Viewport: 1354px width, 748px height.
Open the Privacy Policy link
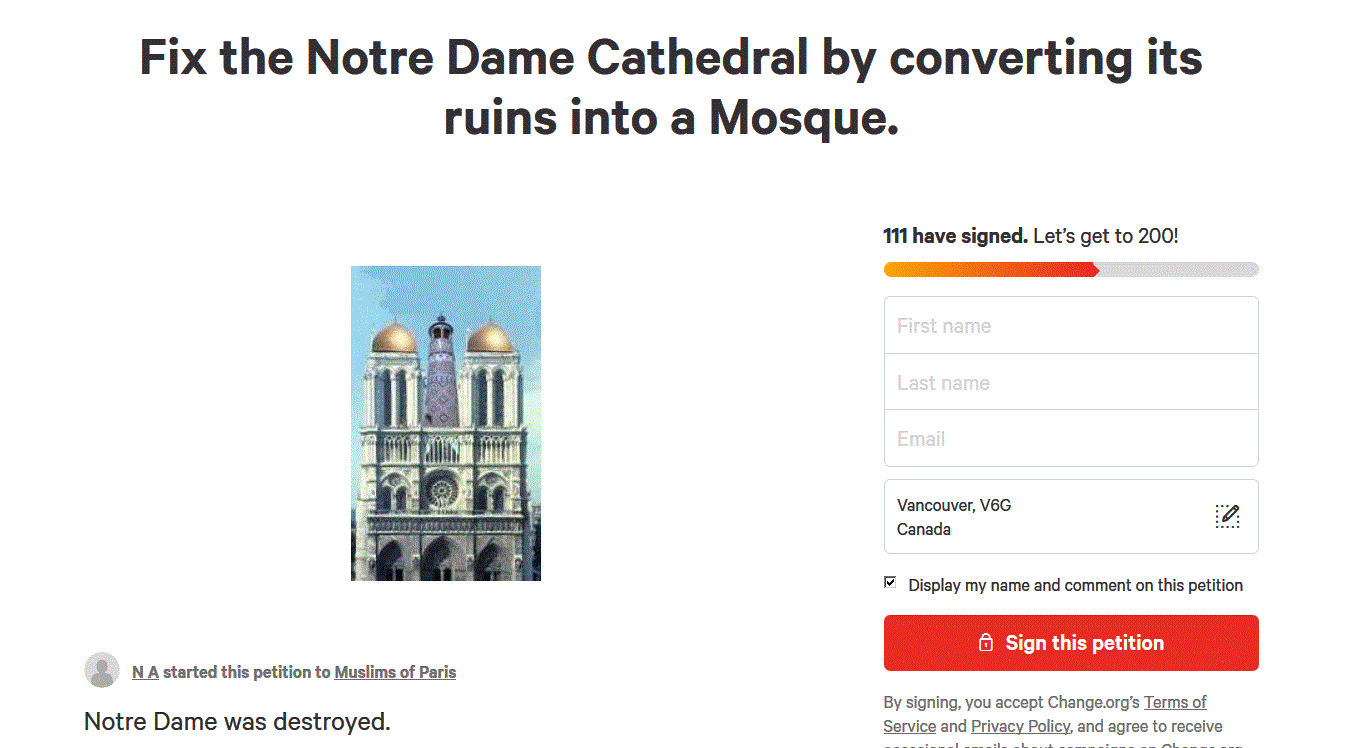pyautogui.click(x=1020, y=726)
